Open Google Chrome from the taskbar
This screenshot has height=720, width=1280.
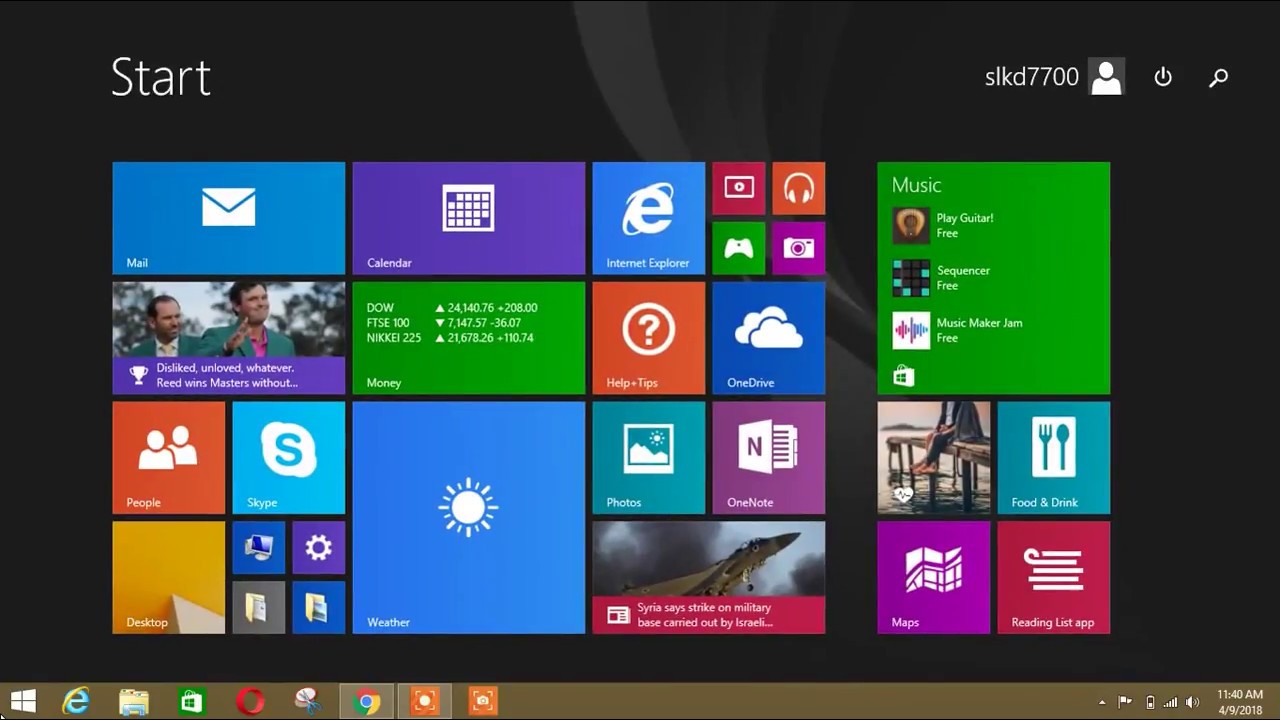[x=367, y=702]
